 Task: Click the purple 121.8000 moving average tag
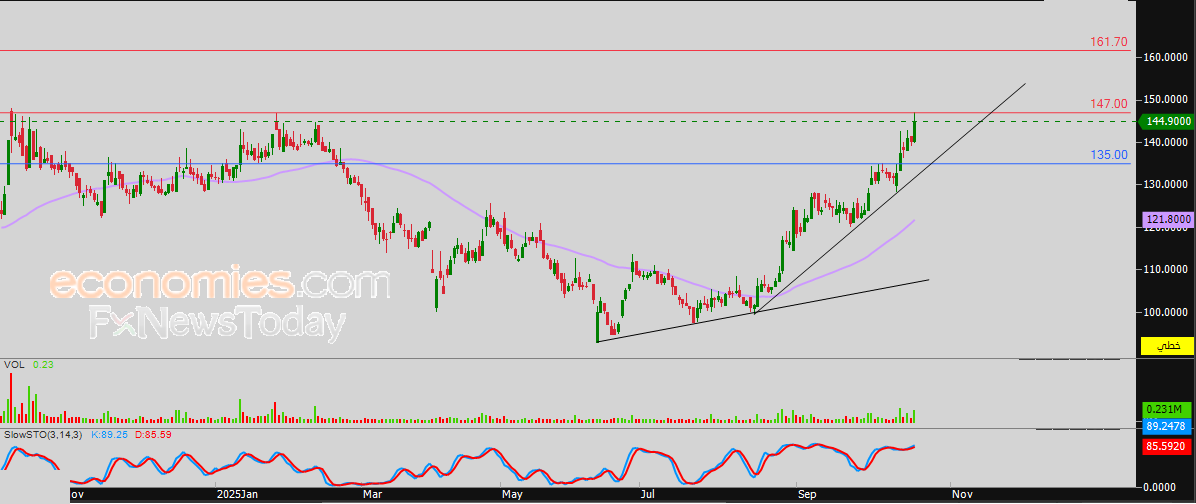[1167, 219]
